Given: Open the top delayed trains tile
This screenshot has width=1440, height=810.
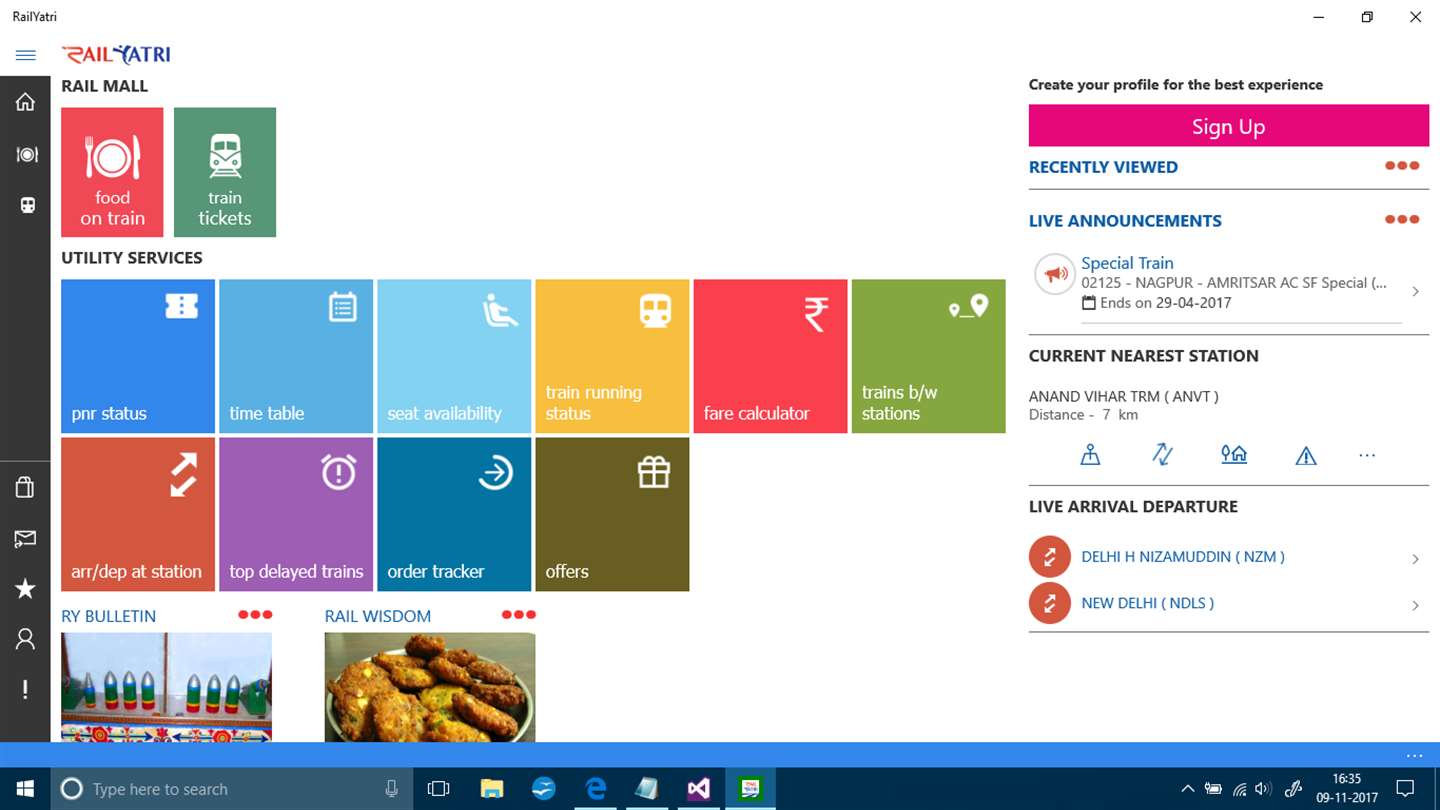Looking at the screenshot, I should coord(296,514).
